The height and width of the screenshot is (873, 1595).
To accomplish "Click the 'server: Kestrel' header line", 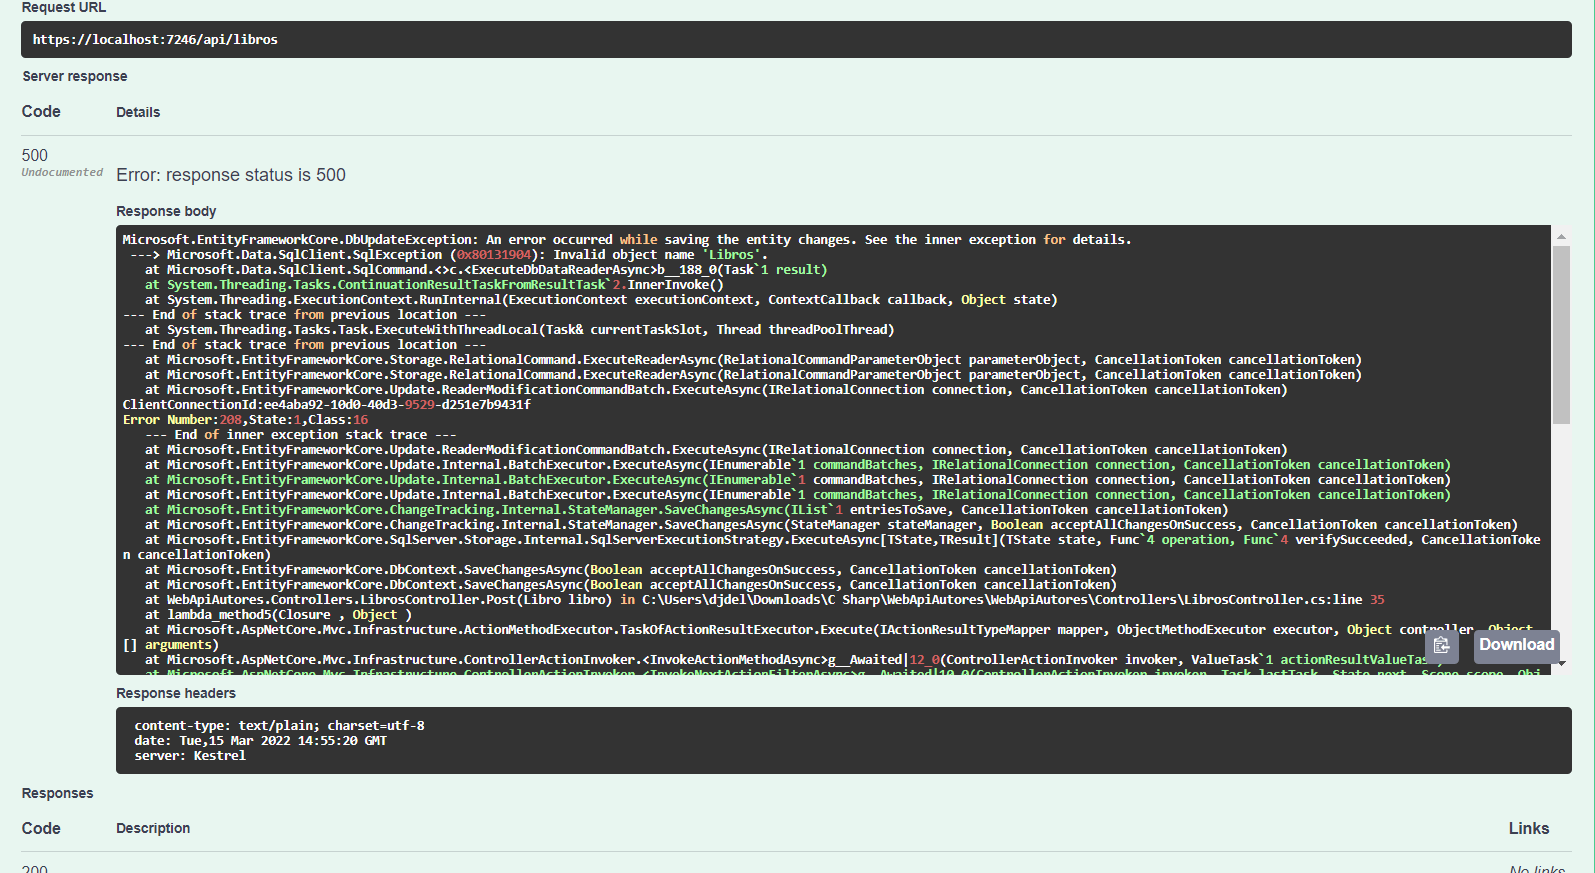I will pyautogui.click(x=190, y=756).
